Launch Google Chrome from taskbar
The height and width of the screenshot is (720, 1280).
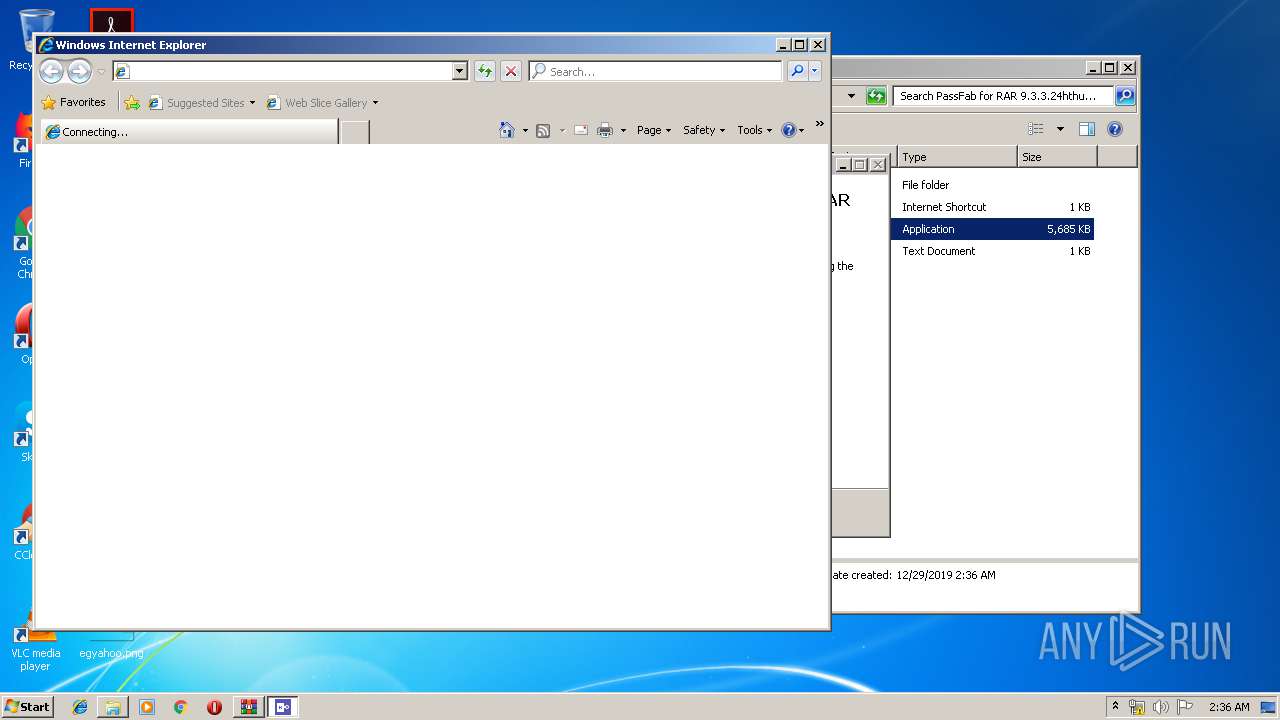(x=180, y=707)
